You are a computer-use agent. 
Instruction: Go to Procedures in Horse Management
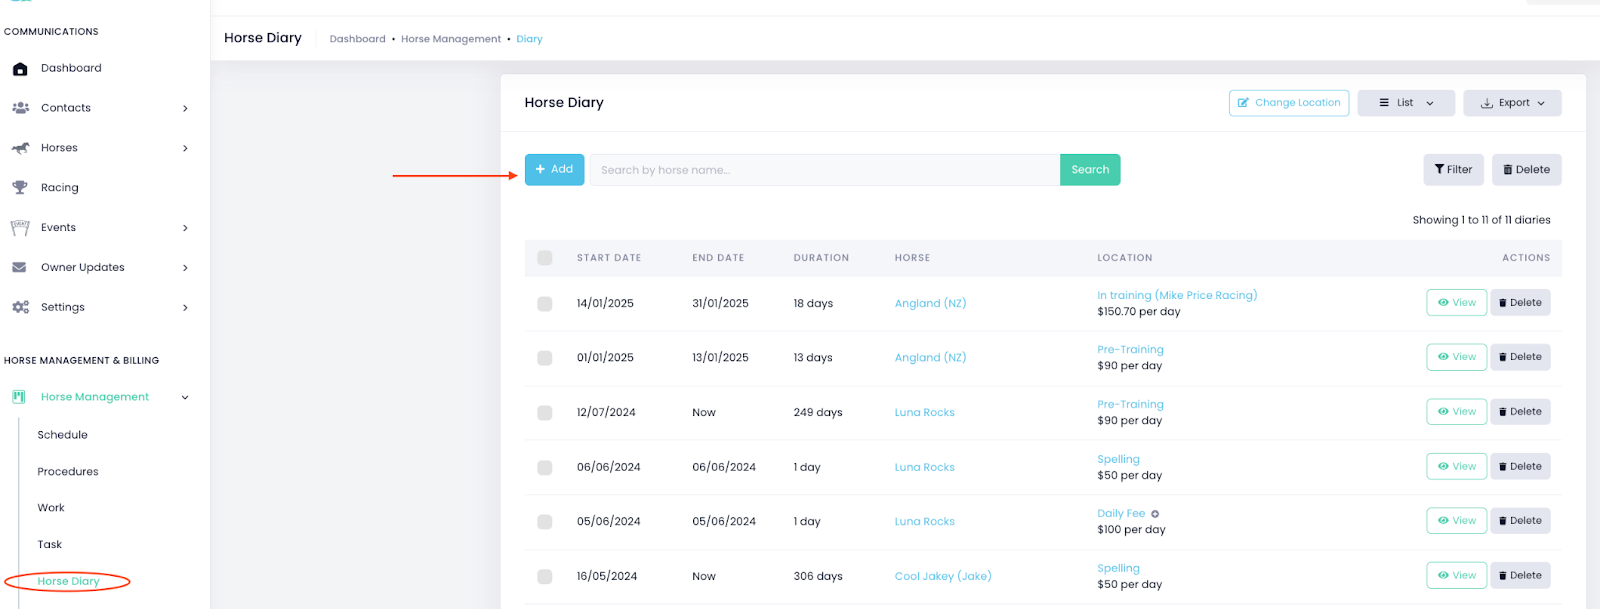(x=68, y=472)
